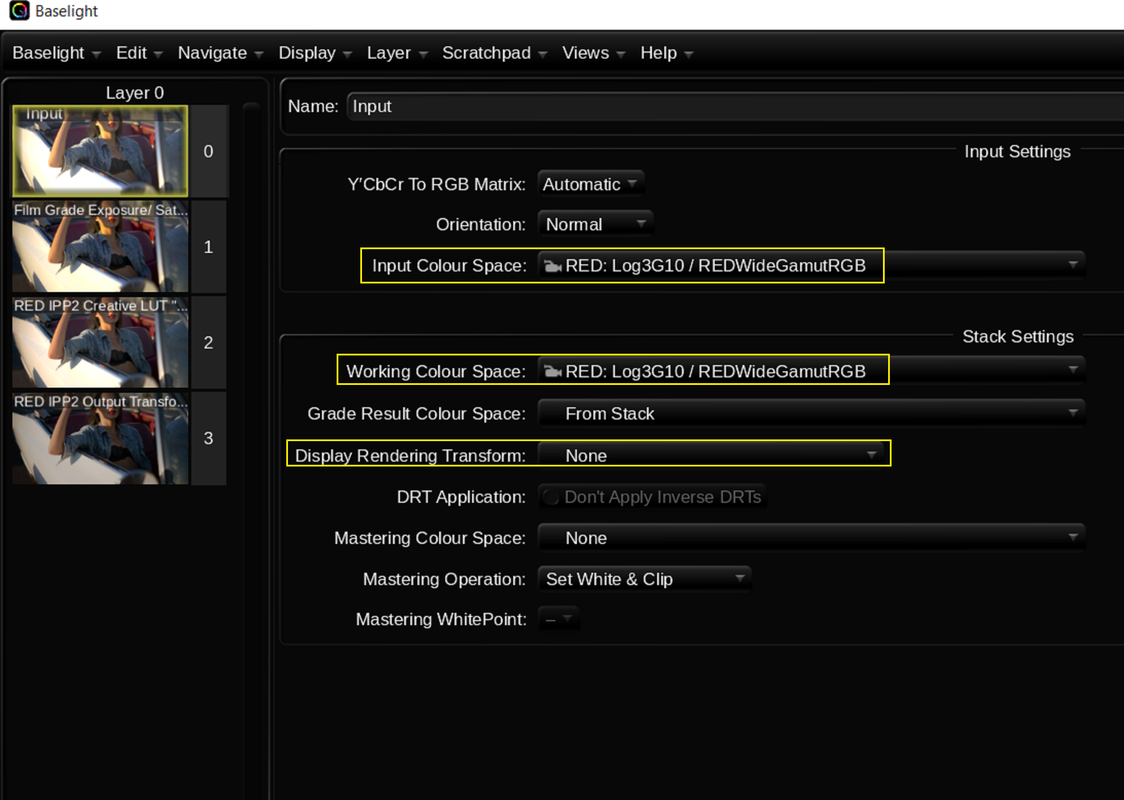
Task: Click camera icon in Input Colour Space
Action: (552, 266)
